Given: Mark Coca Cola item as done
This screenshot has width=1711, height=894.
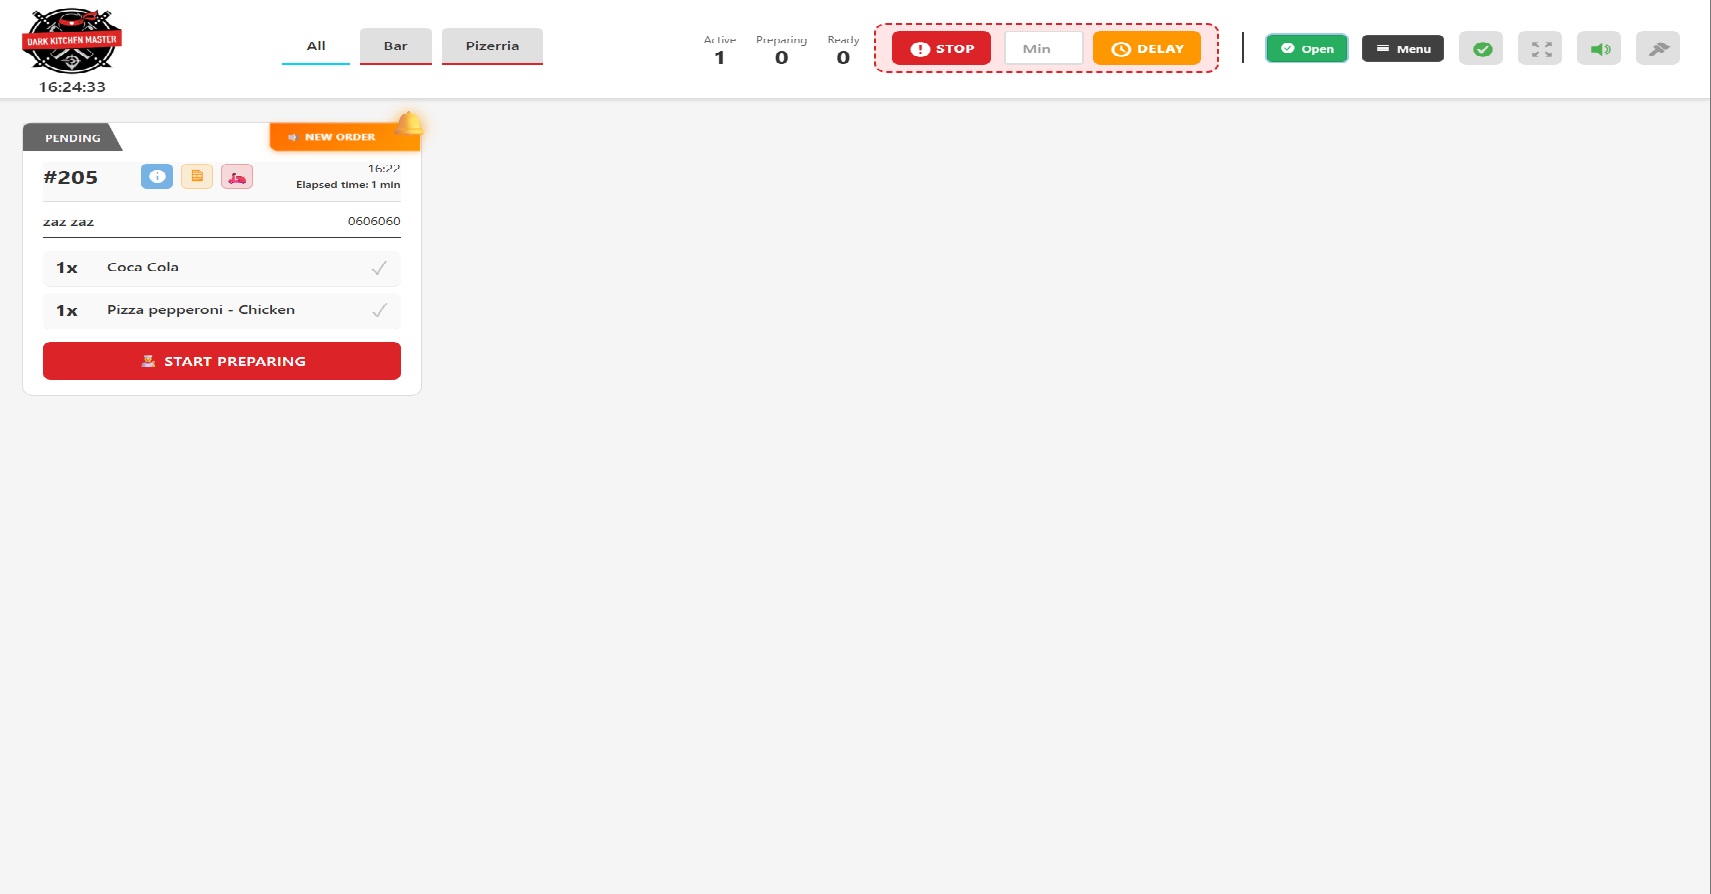Looking at the screenshot, I should [x=379, y=268].
